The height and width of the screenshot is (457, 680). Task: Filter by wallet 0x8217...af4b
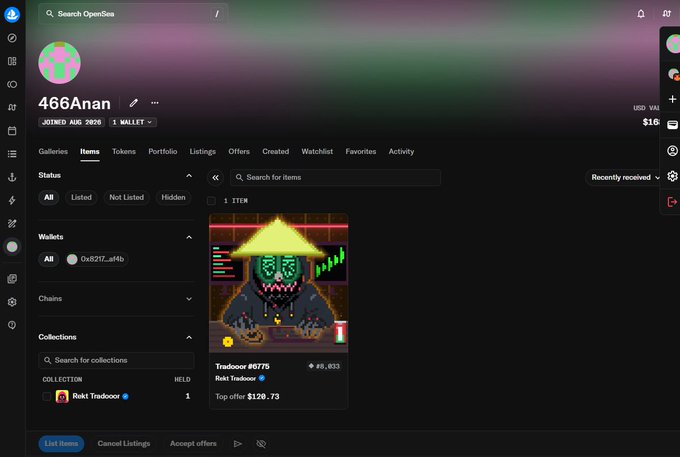coord(96,259)
